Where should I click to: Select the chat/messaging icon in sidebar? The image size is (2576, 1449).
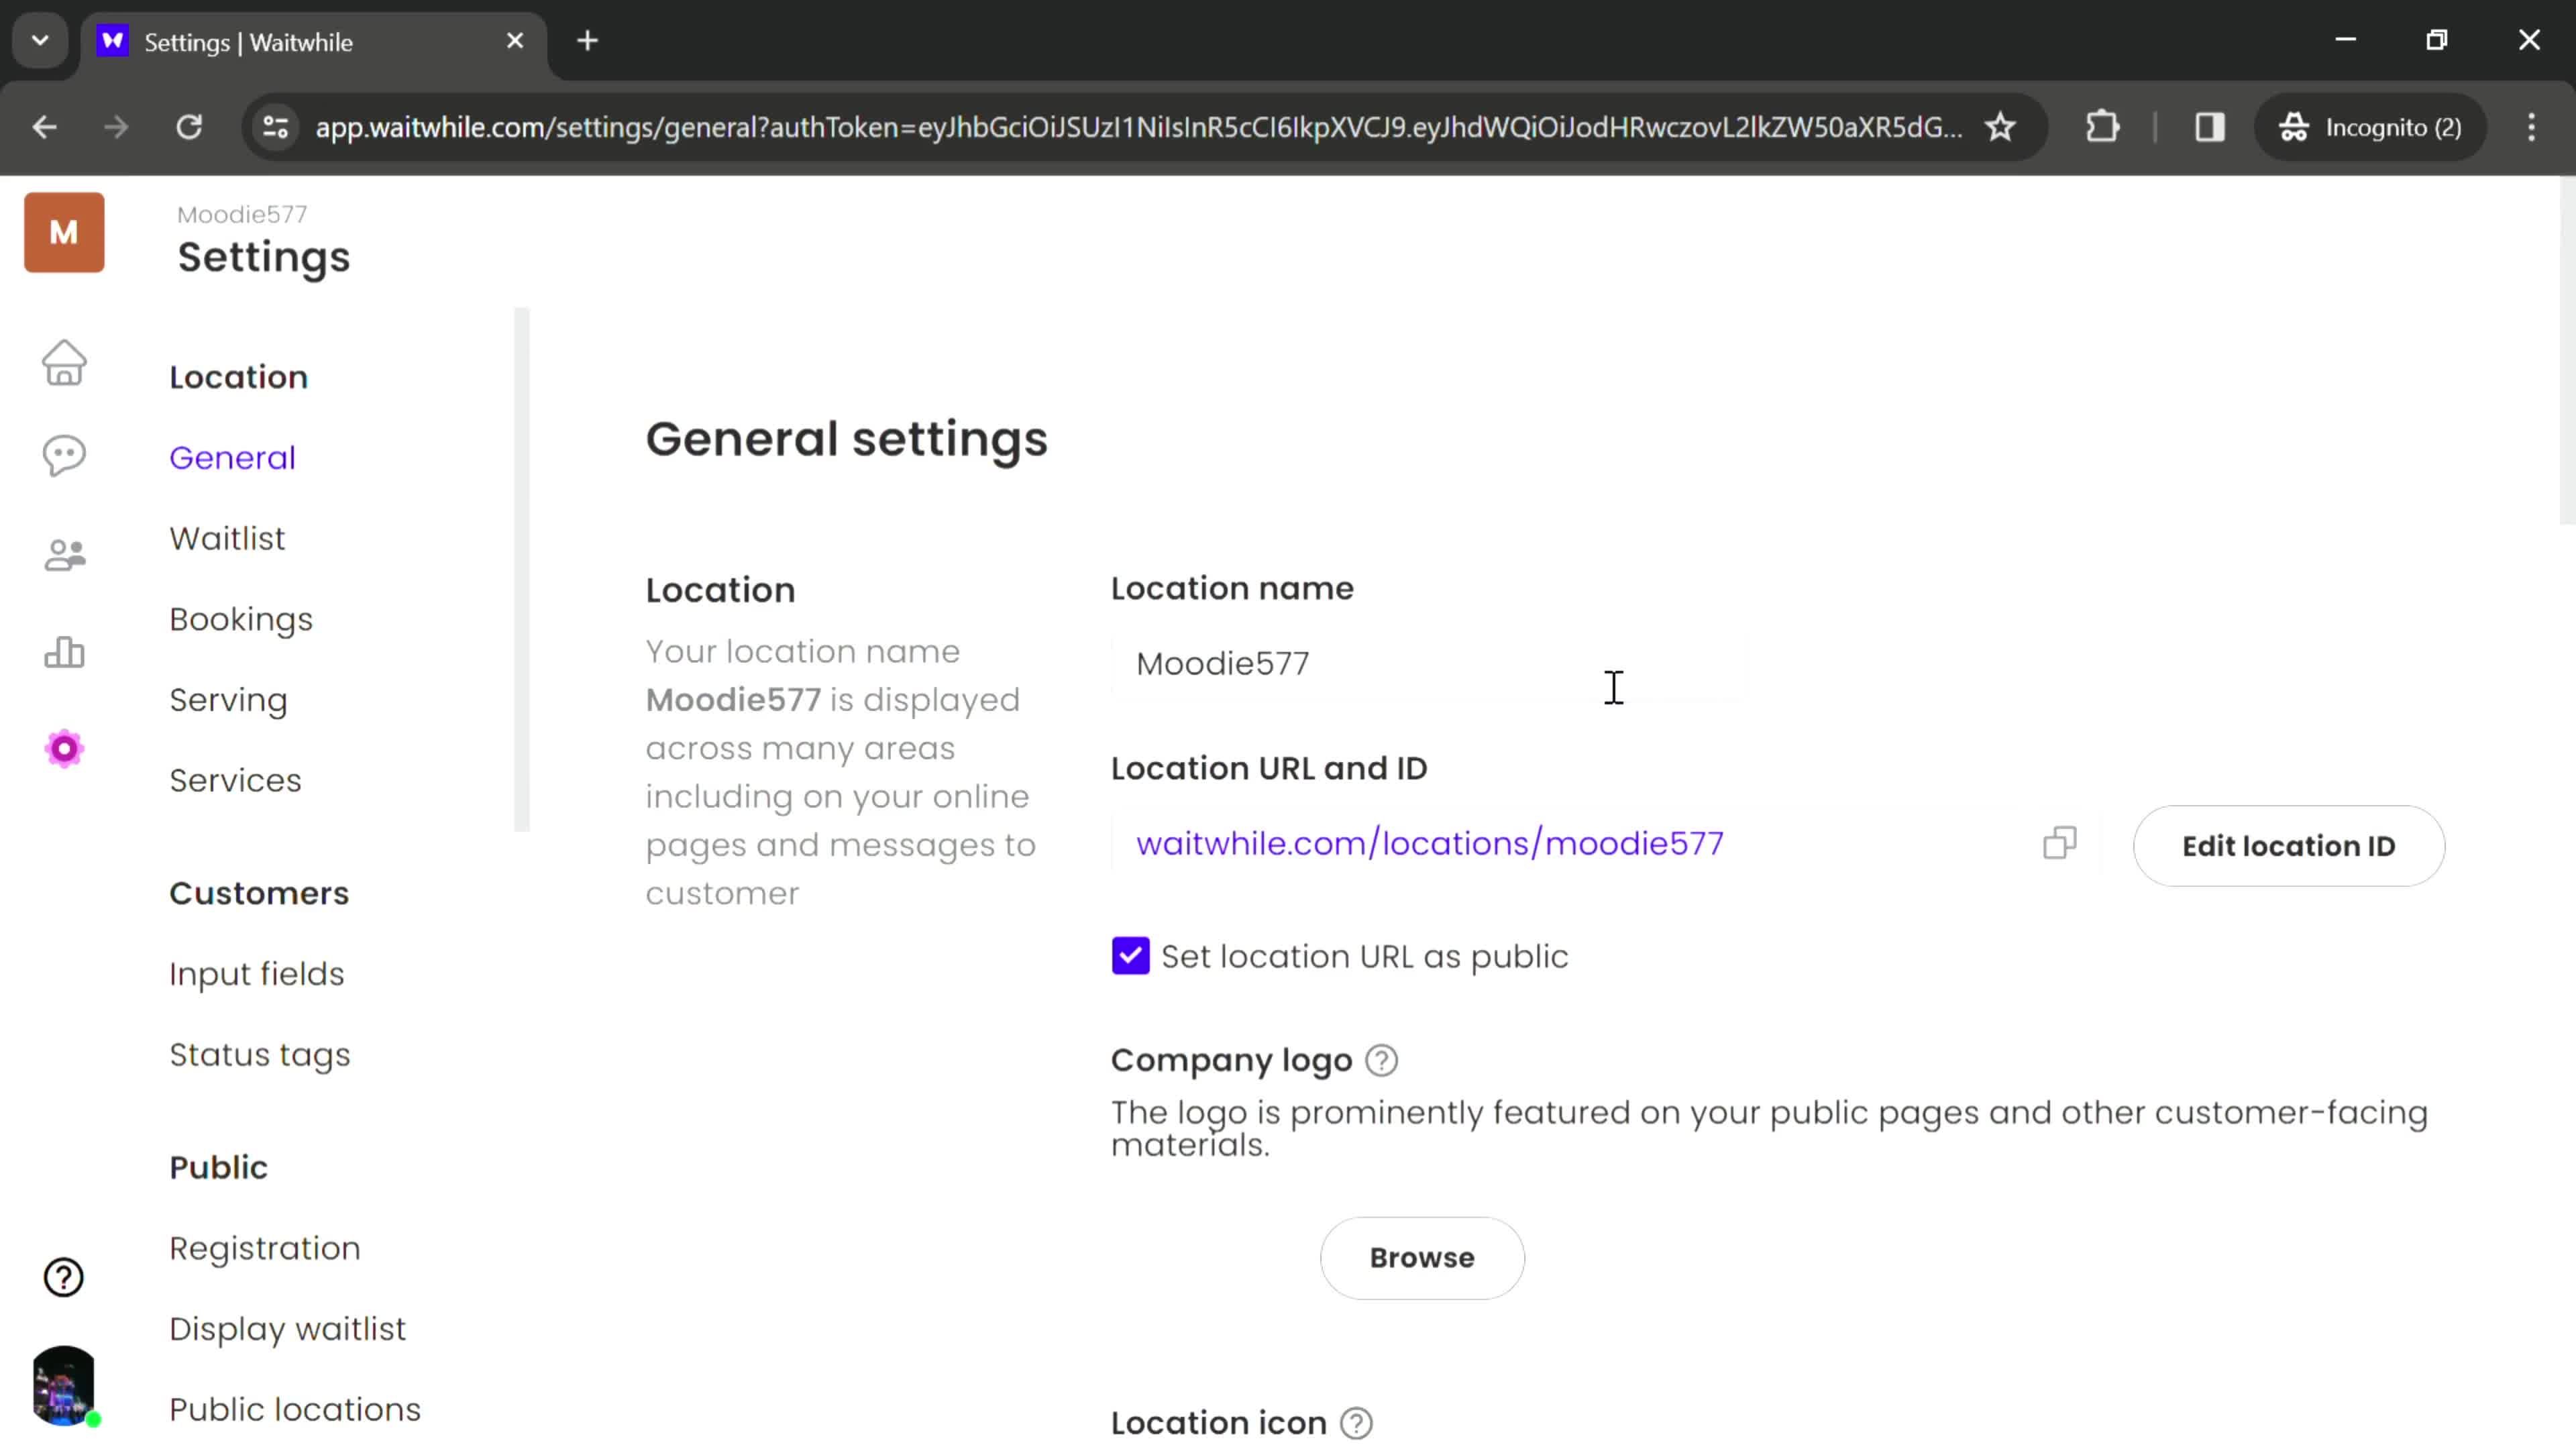[66, 456]
